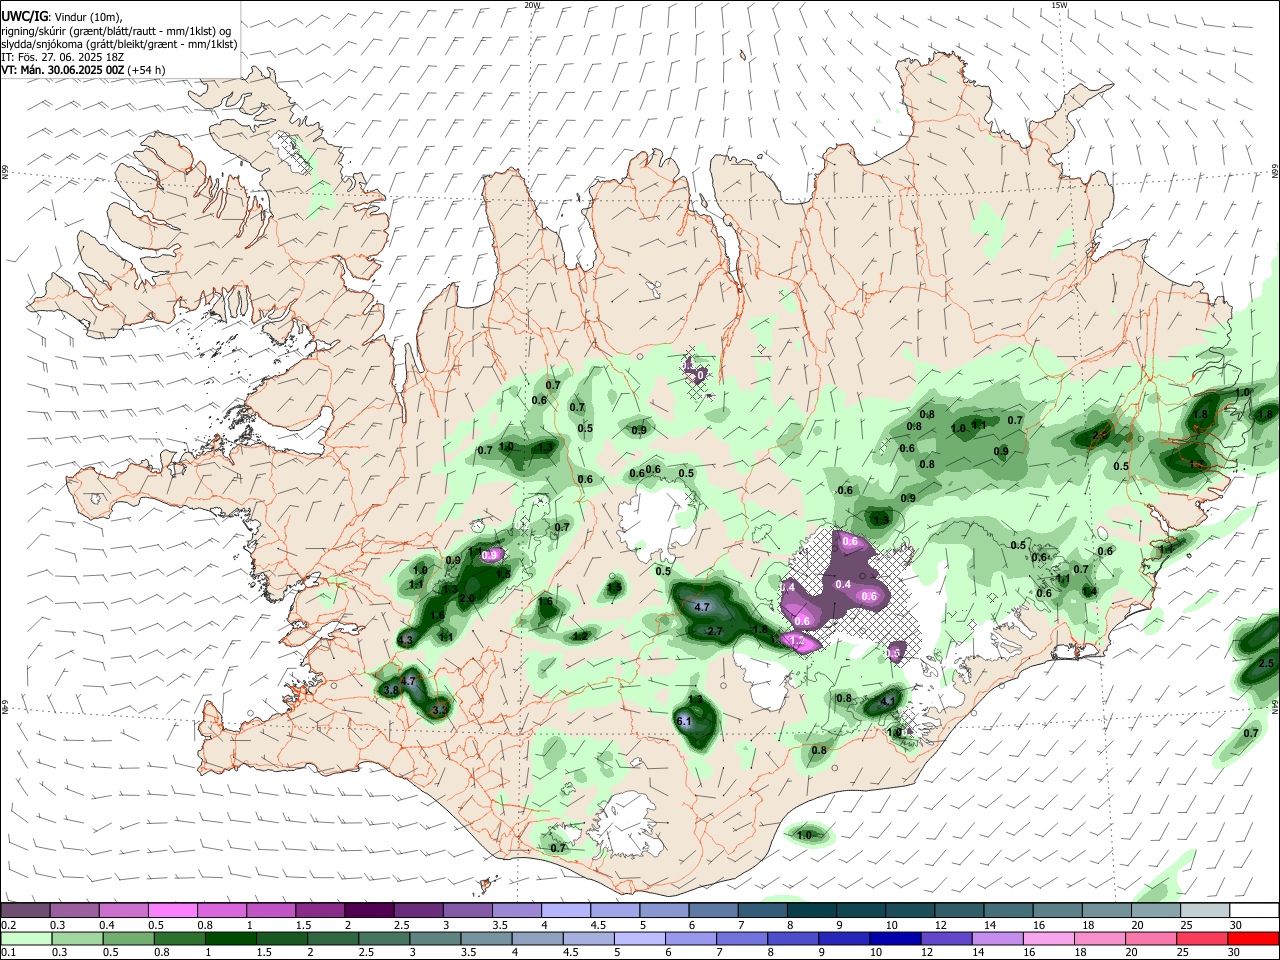This screenshot has width=1280, height=960.
Task: Select rain scale swatch between 5 and 6
Action: (x=638, y=939)
